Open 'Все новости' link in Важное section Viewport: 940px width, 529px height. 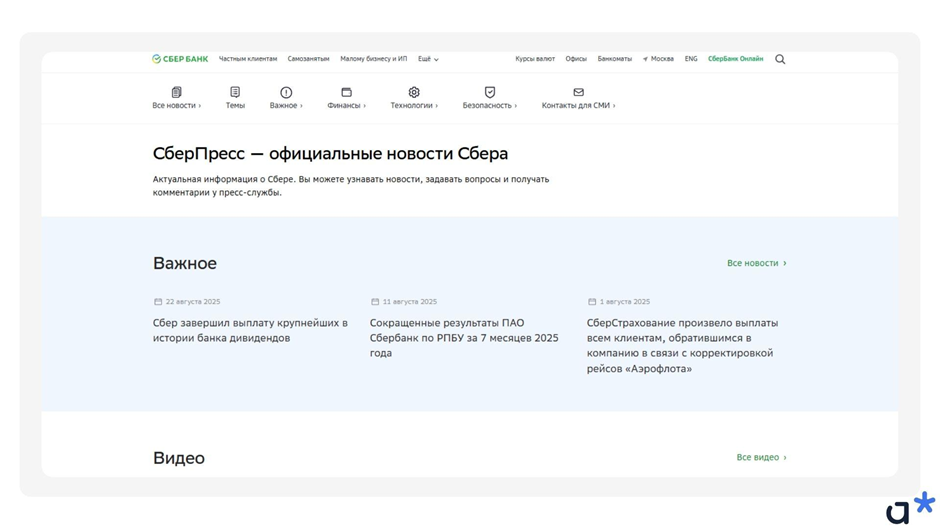756,263
